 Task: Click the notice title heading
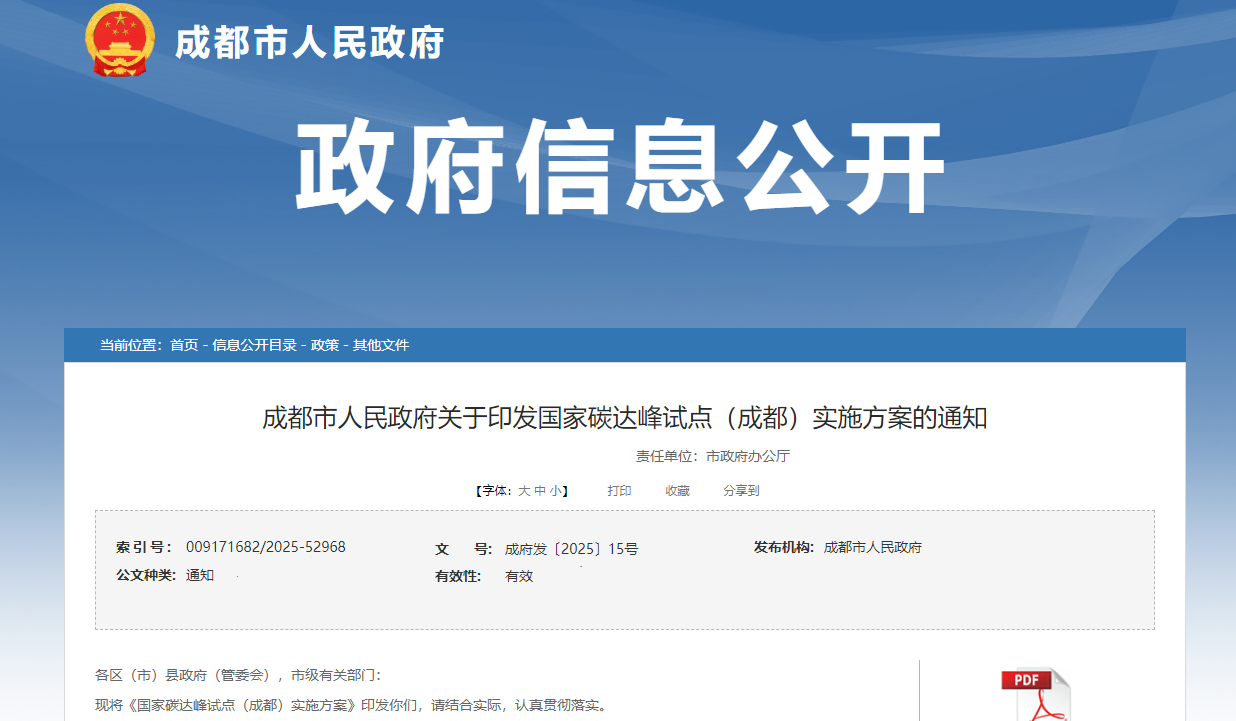click(624, 418)
